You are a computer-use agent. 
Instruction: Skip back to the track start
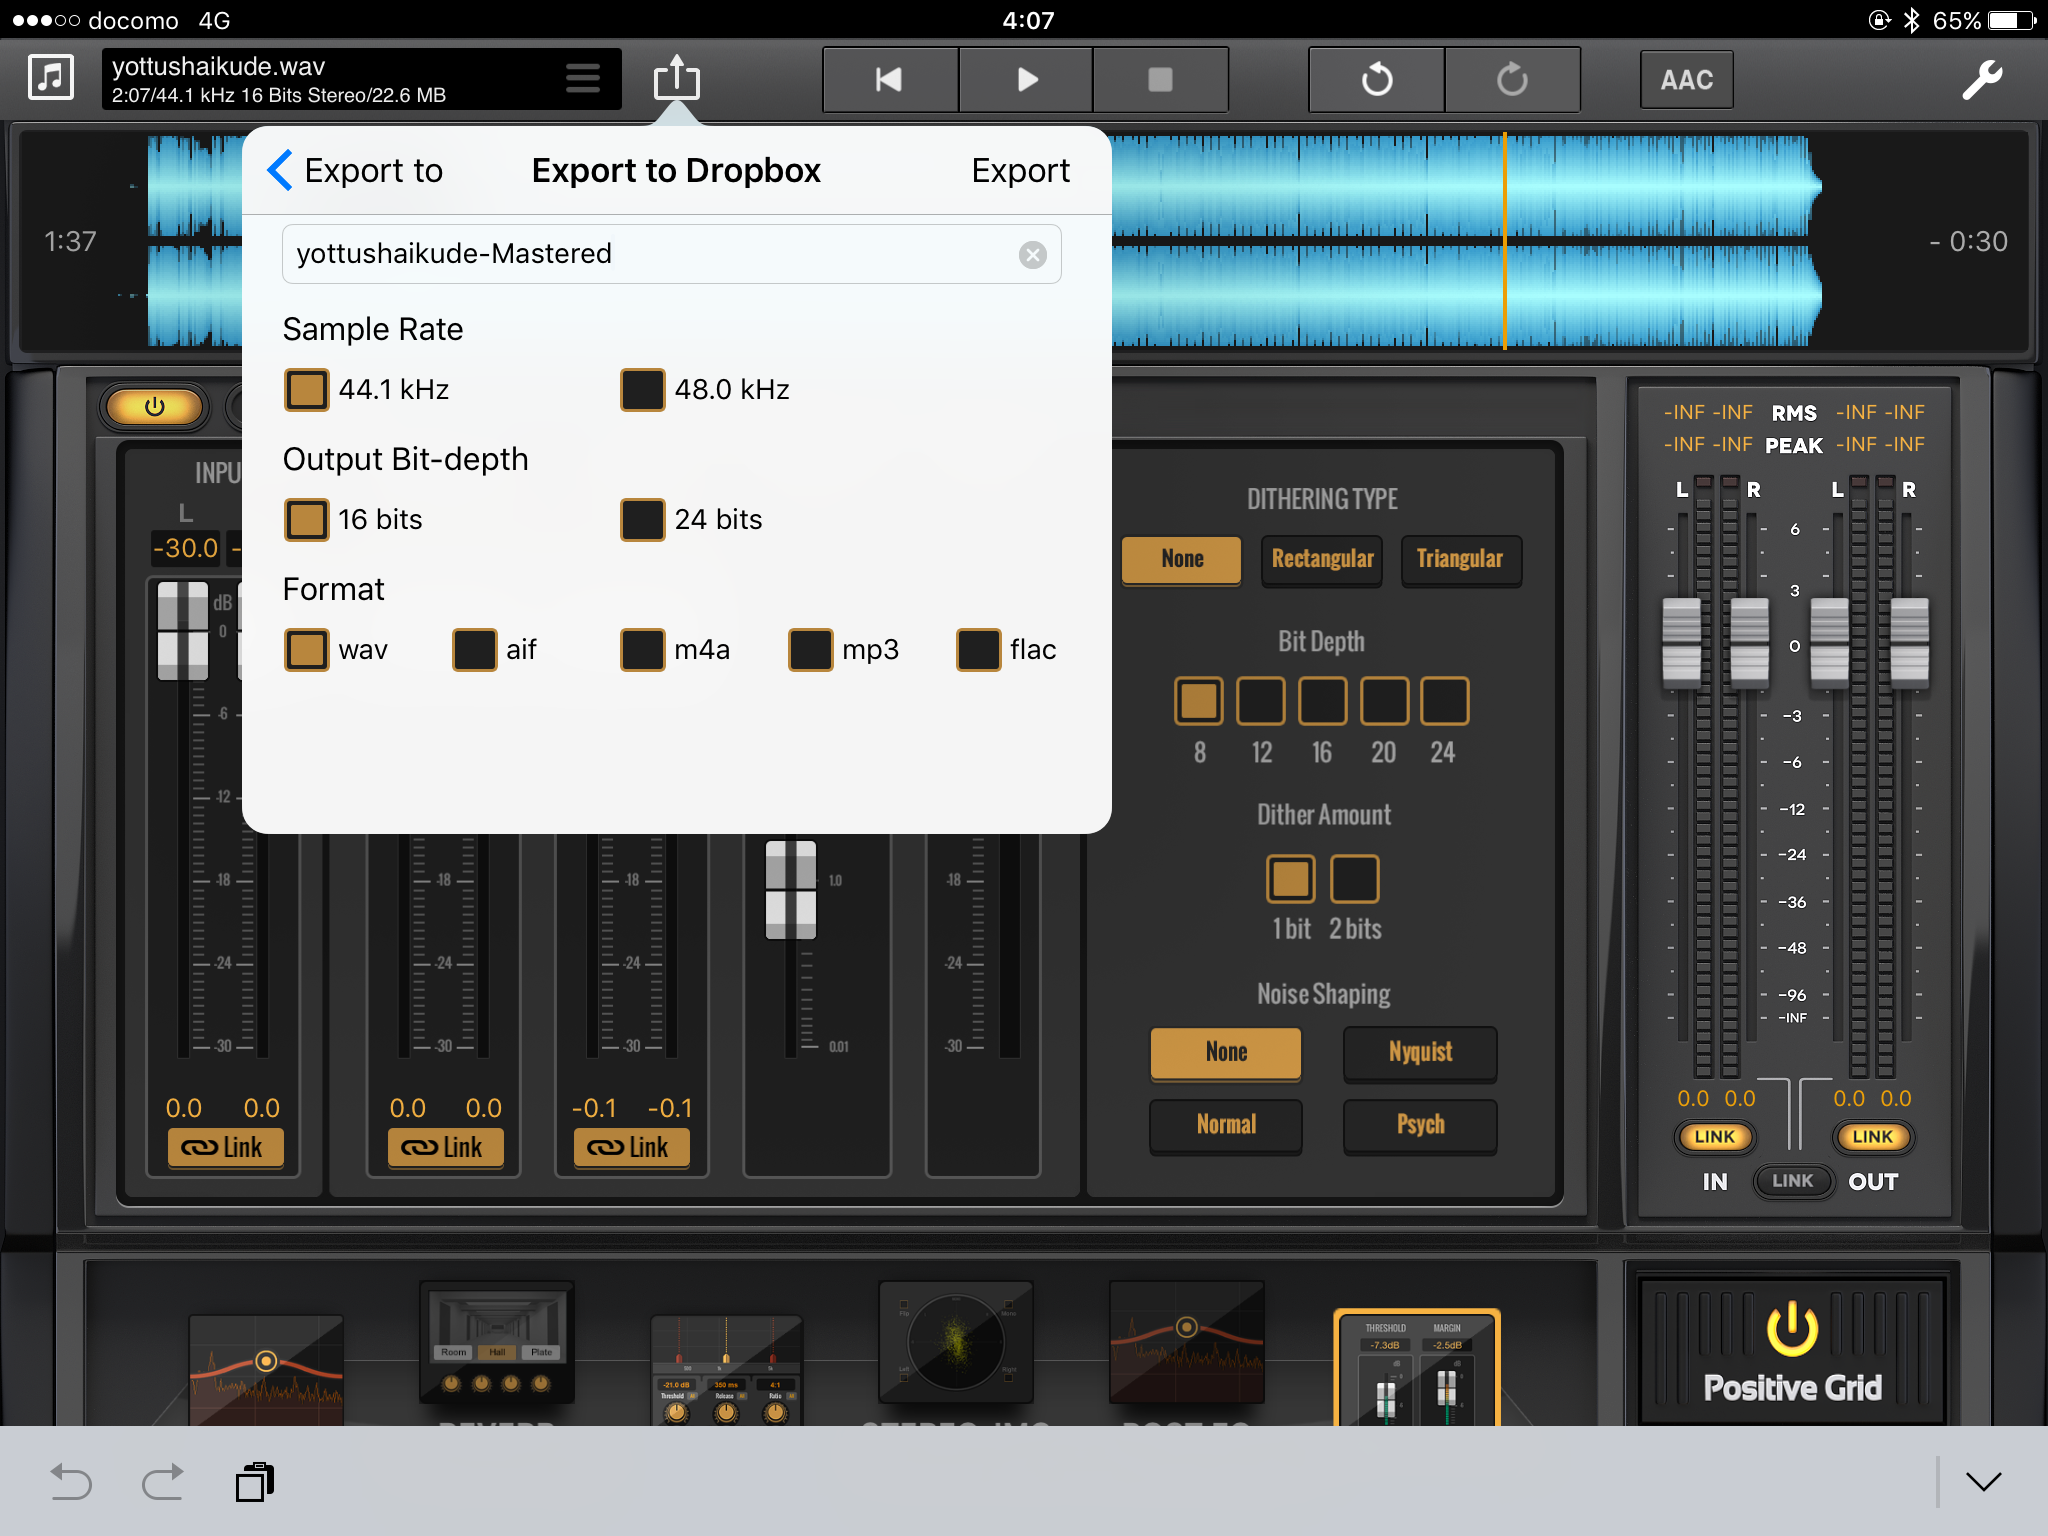click(x=890, y=79)
